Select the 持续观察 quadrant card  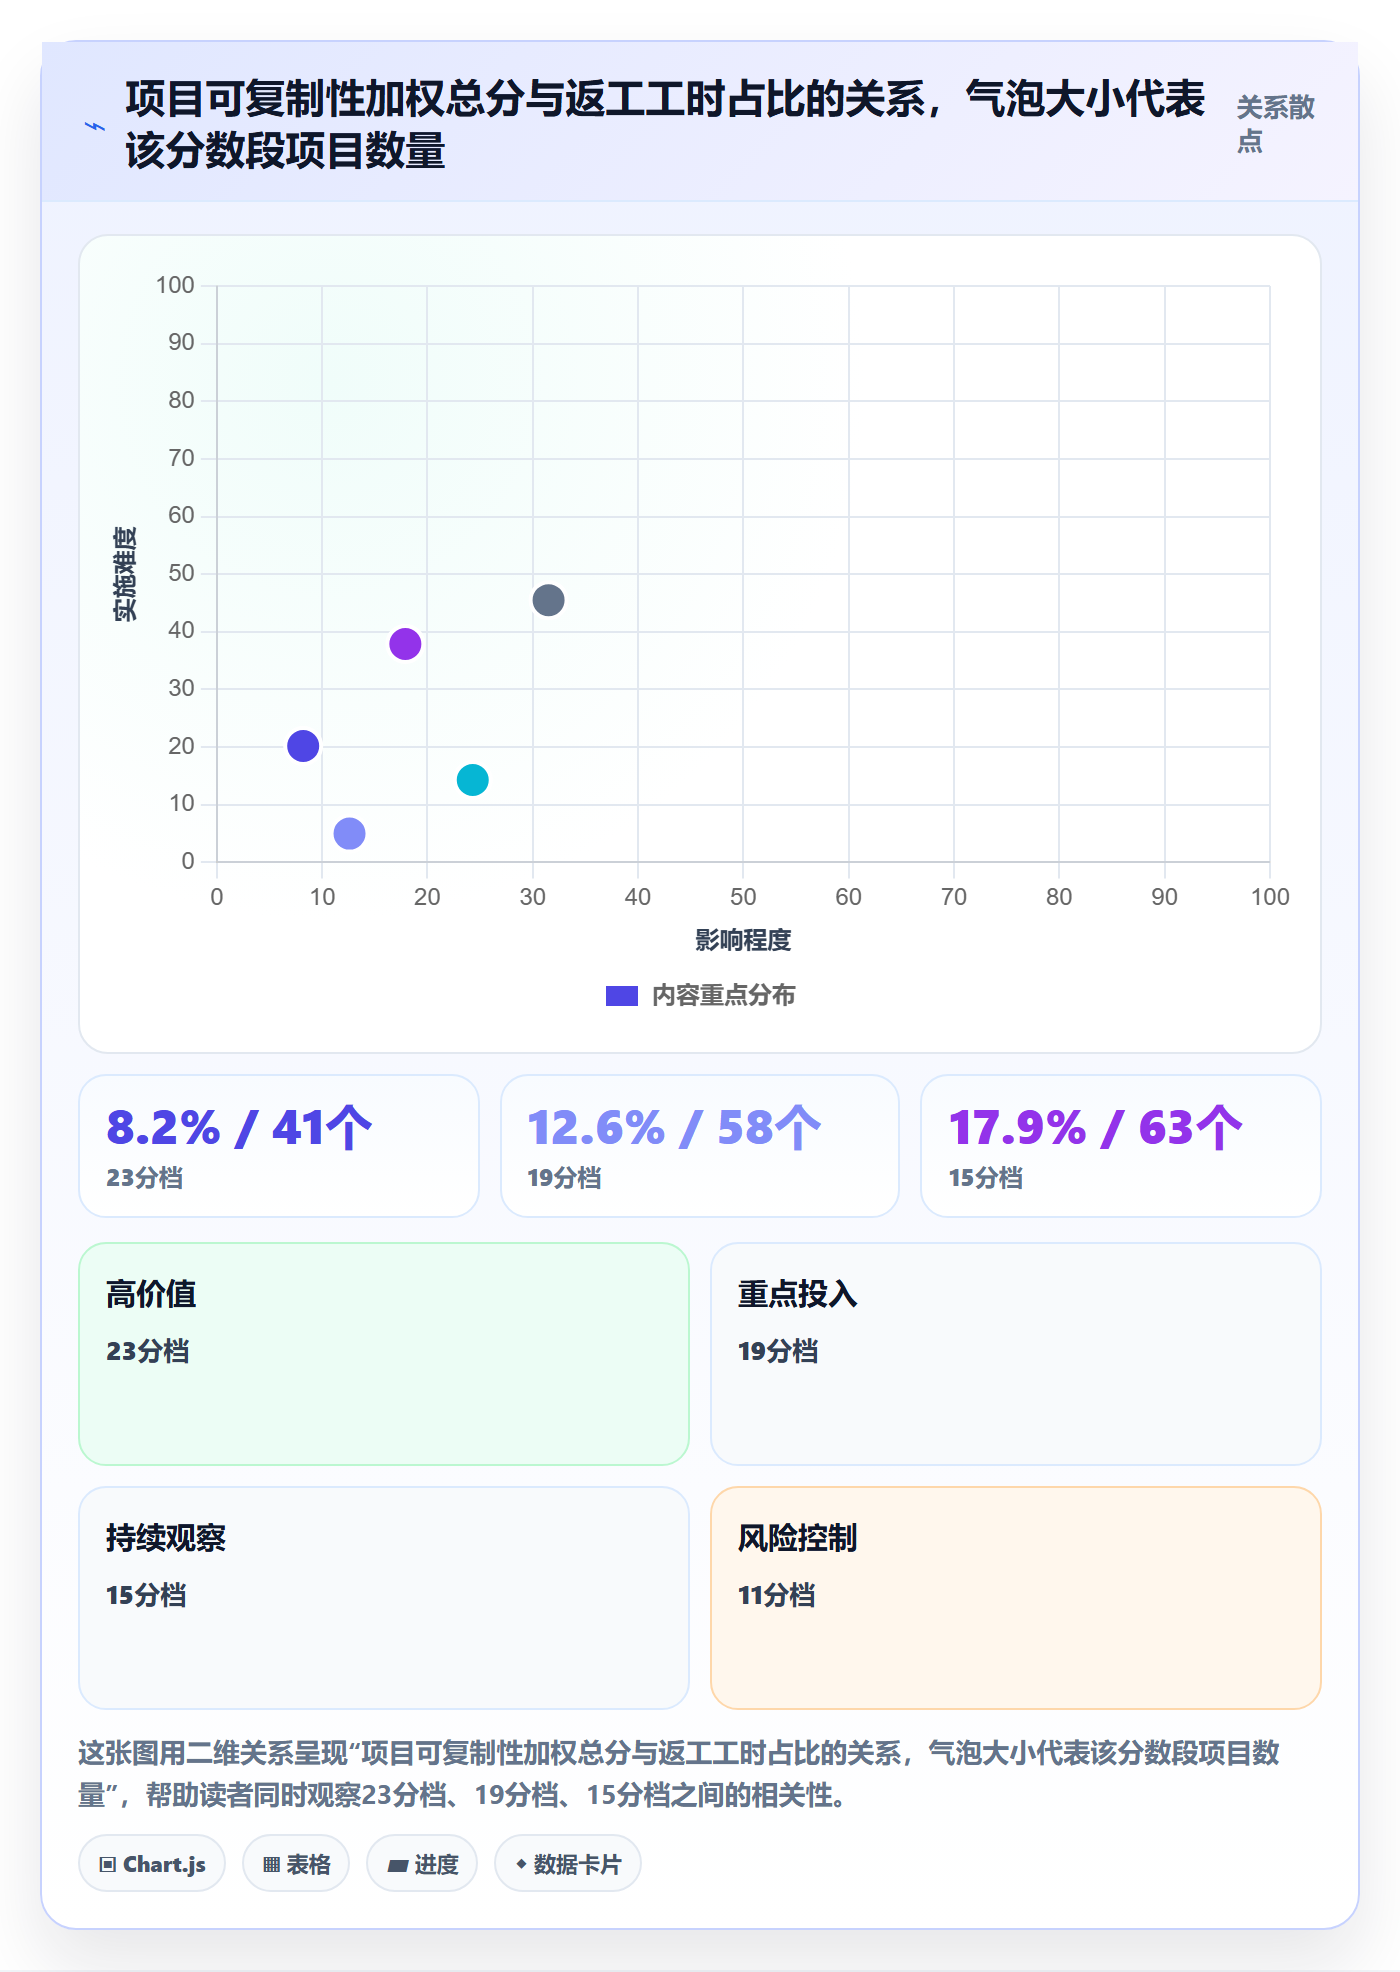coord(384,1598)
